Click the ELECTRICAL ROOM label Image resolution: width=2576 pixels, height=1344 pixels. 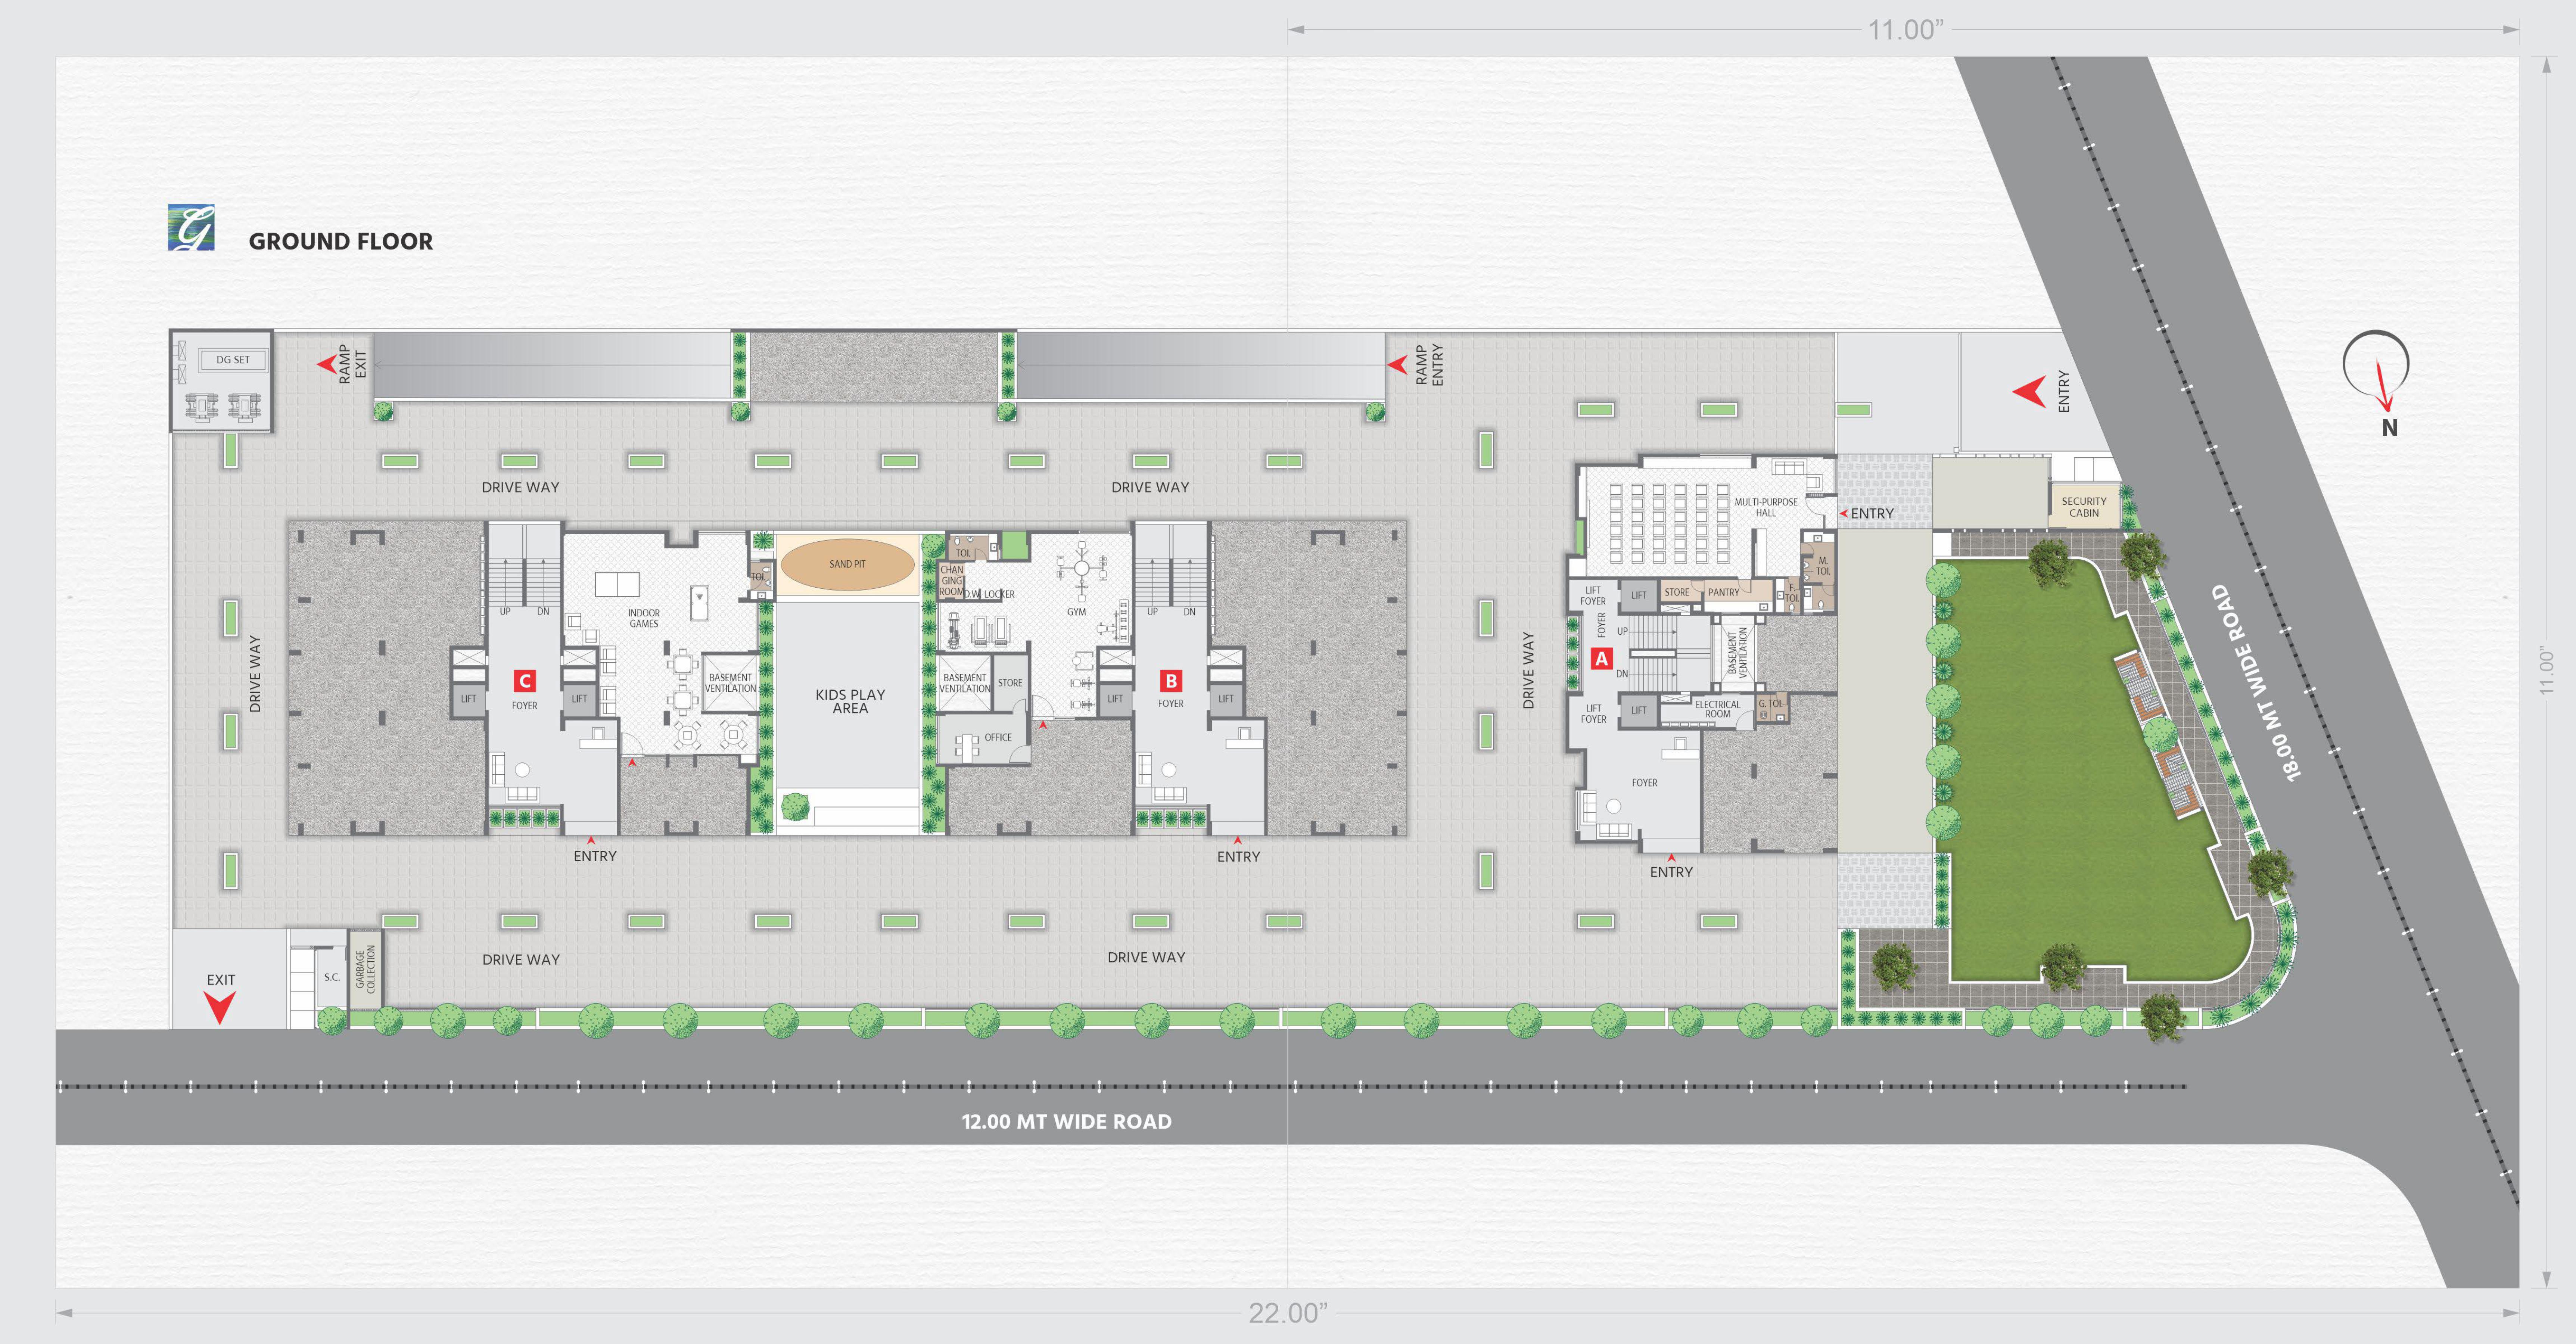point(1718,709)
